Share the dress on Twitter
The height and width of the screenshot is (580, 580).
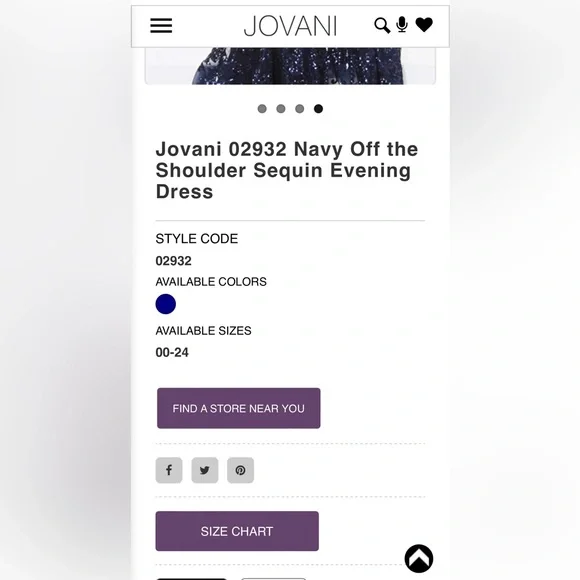pos(205,470)
